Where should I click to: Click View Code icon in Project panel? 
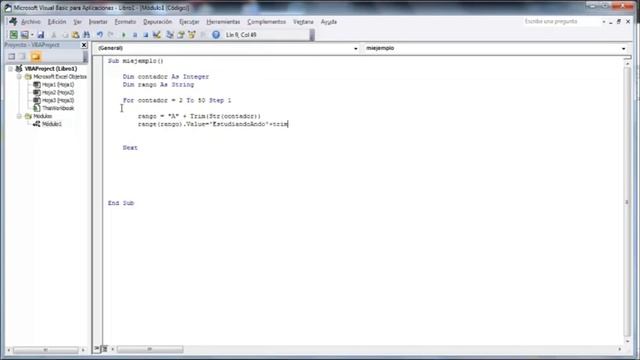pos(11,56)
